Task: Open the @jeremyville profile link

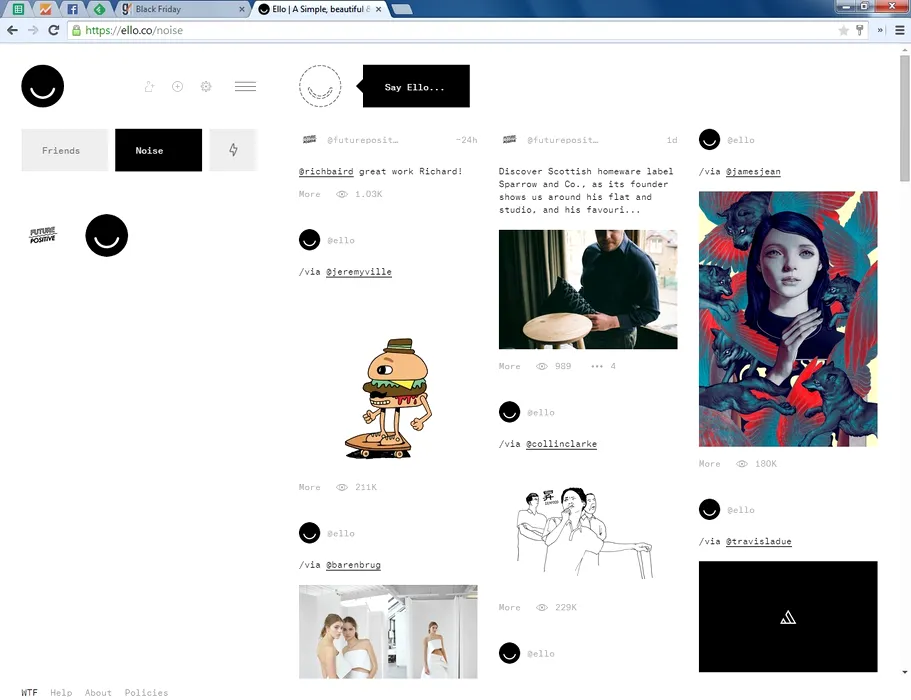Action: point(358,272)
